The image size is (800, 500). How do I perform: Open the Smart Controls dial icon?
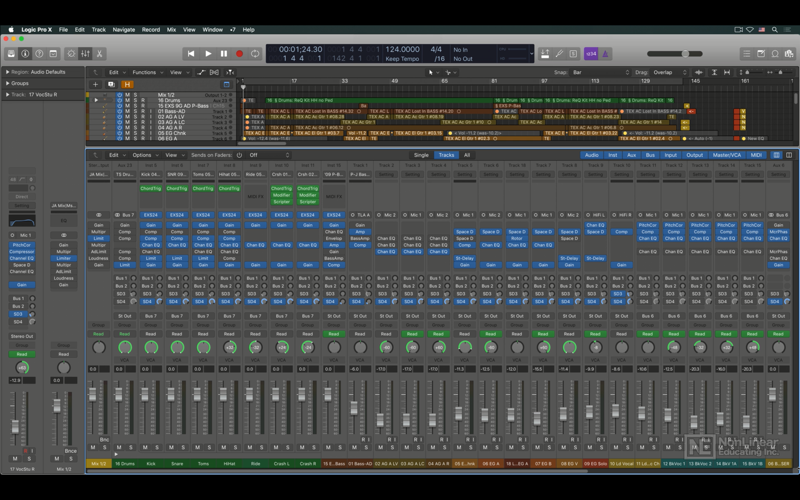coord(71,54)
